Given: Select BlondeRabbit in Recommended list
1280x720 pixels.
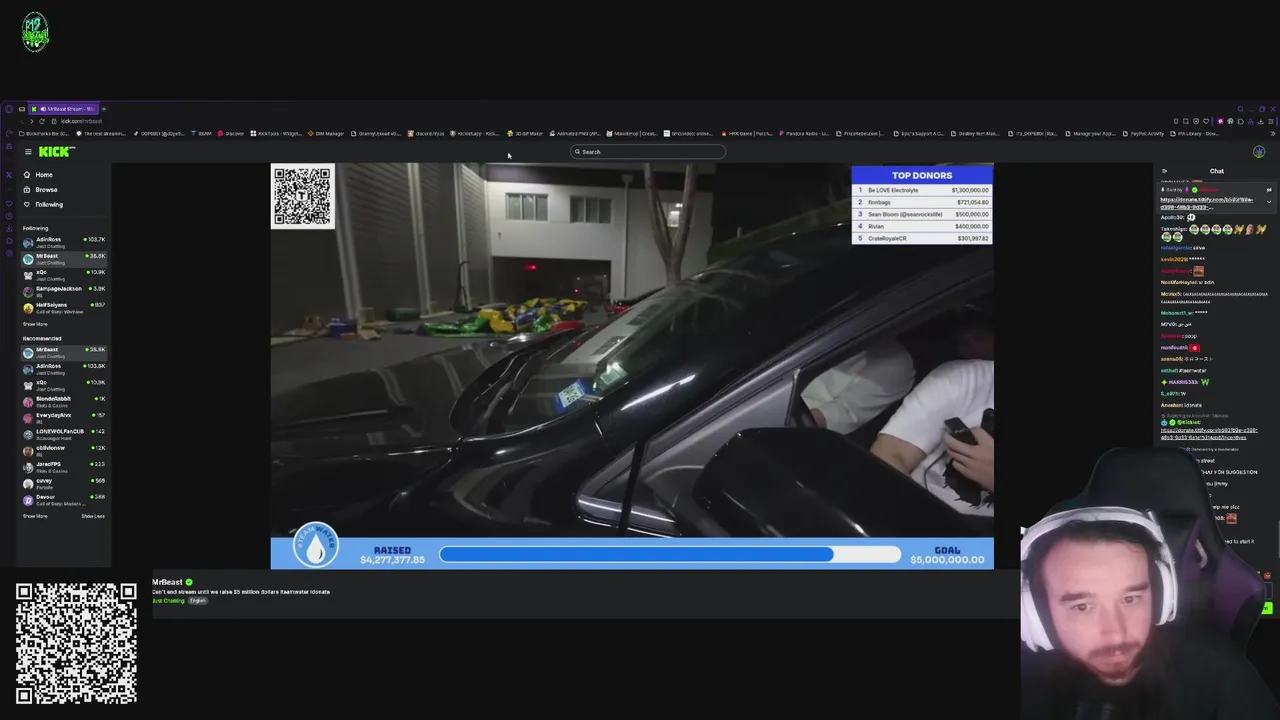Looking at the screenshot, I should click(64, 400).
